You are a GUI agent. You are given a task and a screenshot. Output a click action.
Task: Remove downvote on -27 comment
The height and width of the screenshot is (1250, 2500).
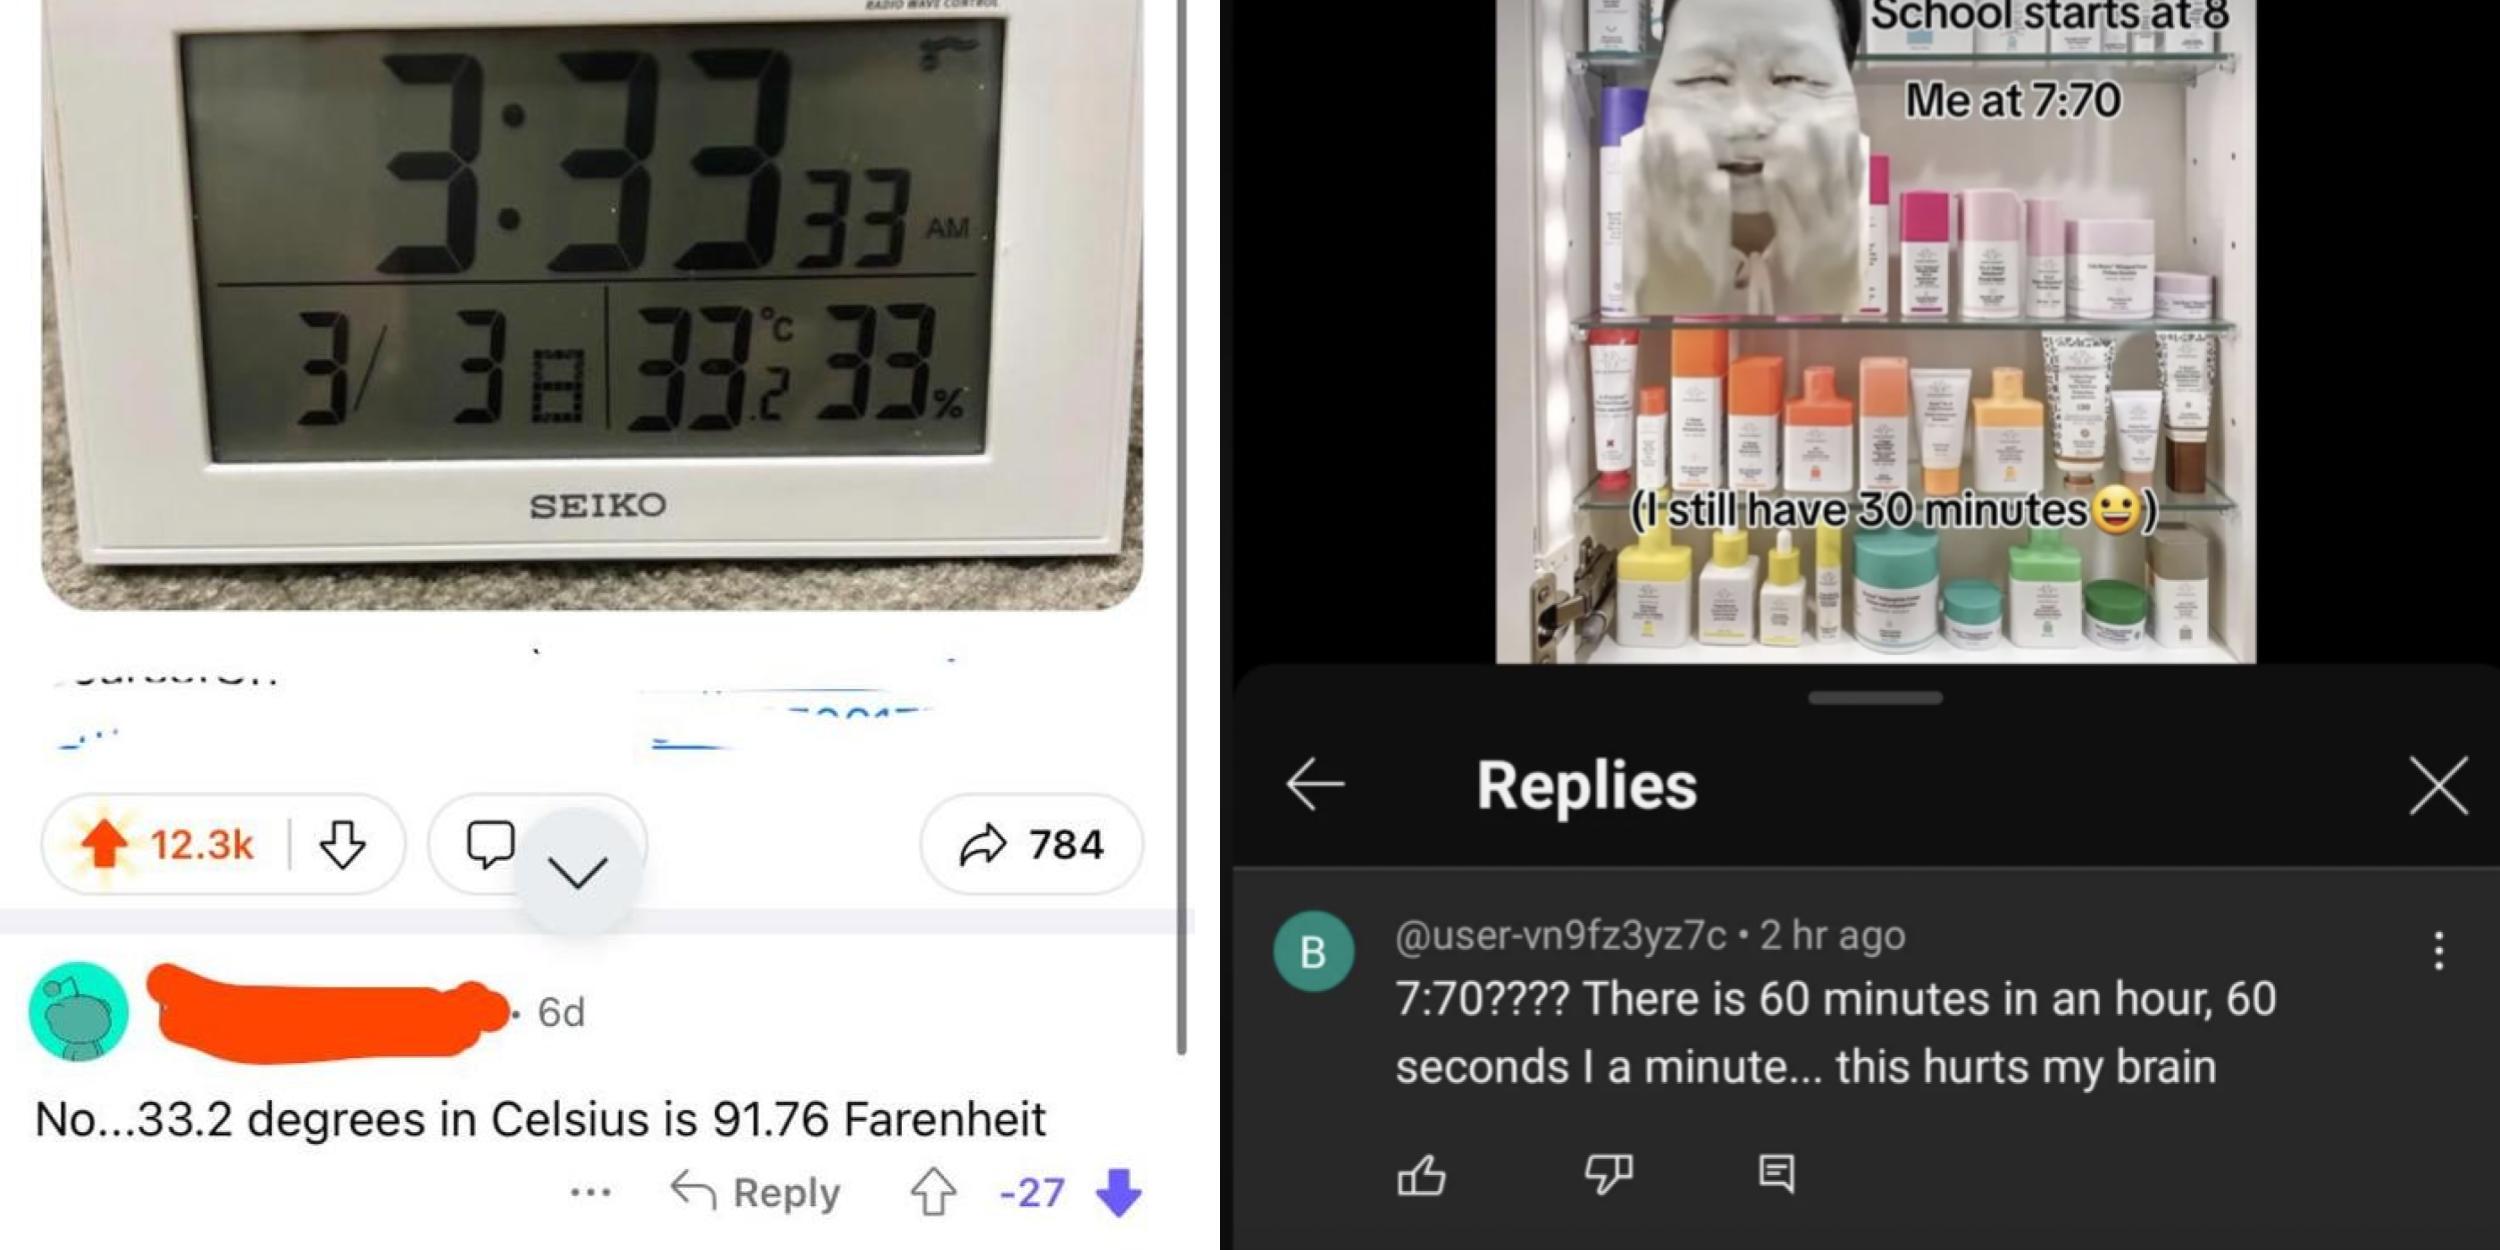[x=1119, y=1192]
